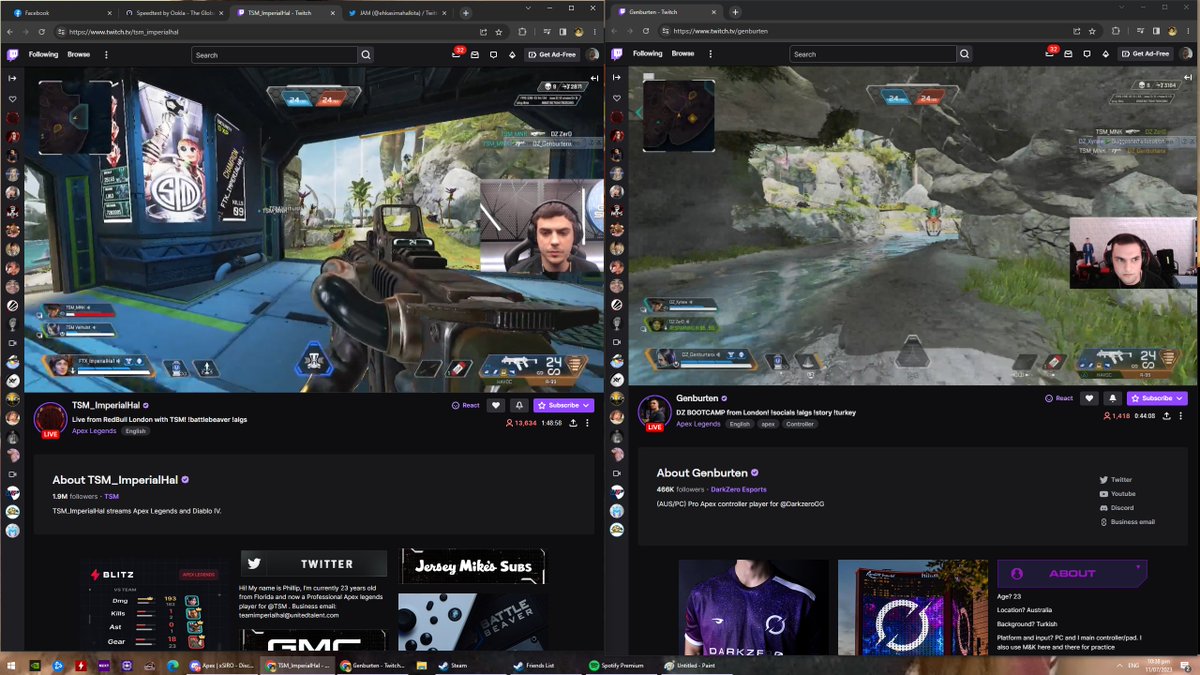This screenshot has width=1200, height=675.
Task: Open user avatar menu in right Twitch window
Action: click(x=1186, y=53)
